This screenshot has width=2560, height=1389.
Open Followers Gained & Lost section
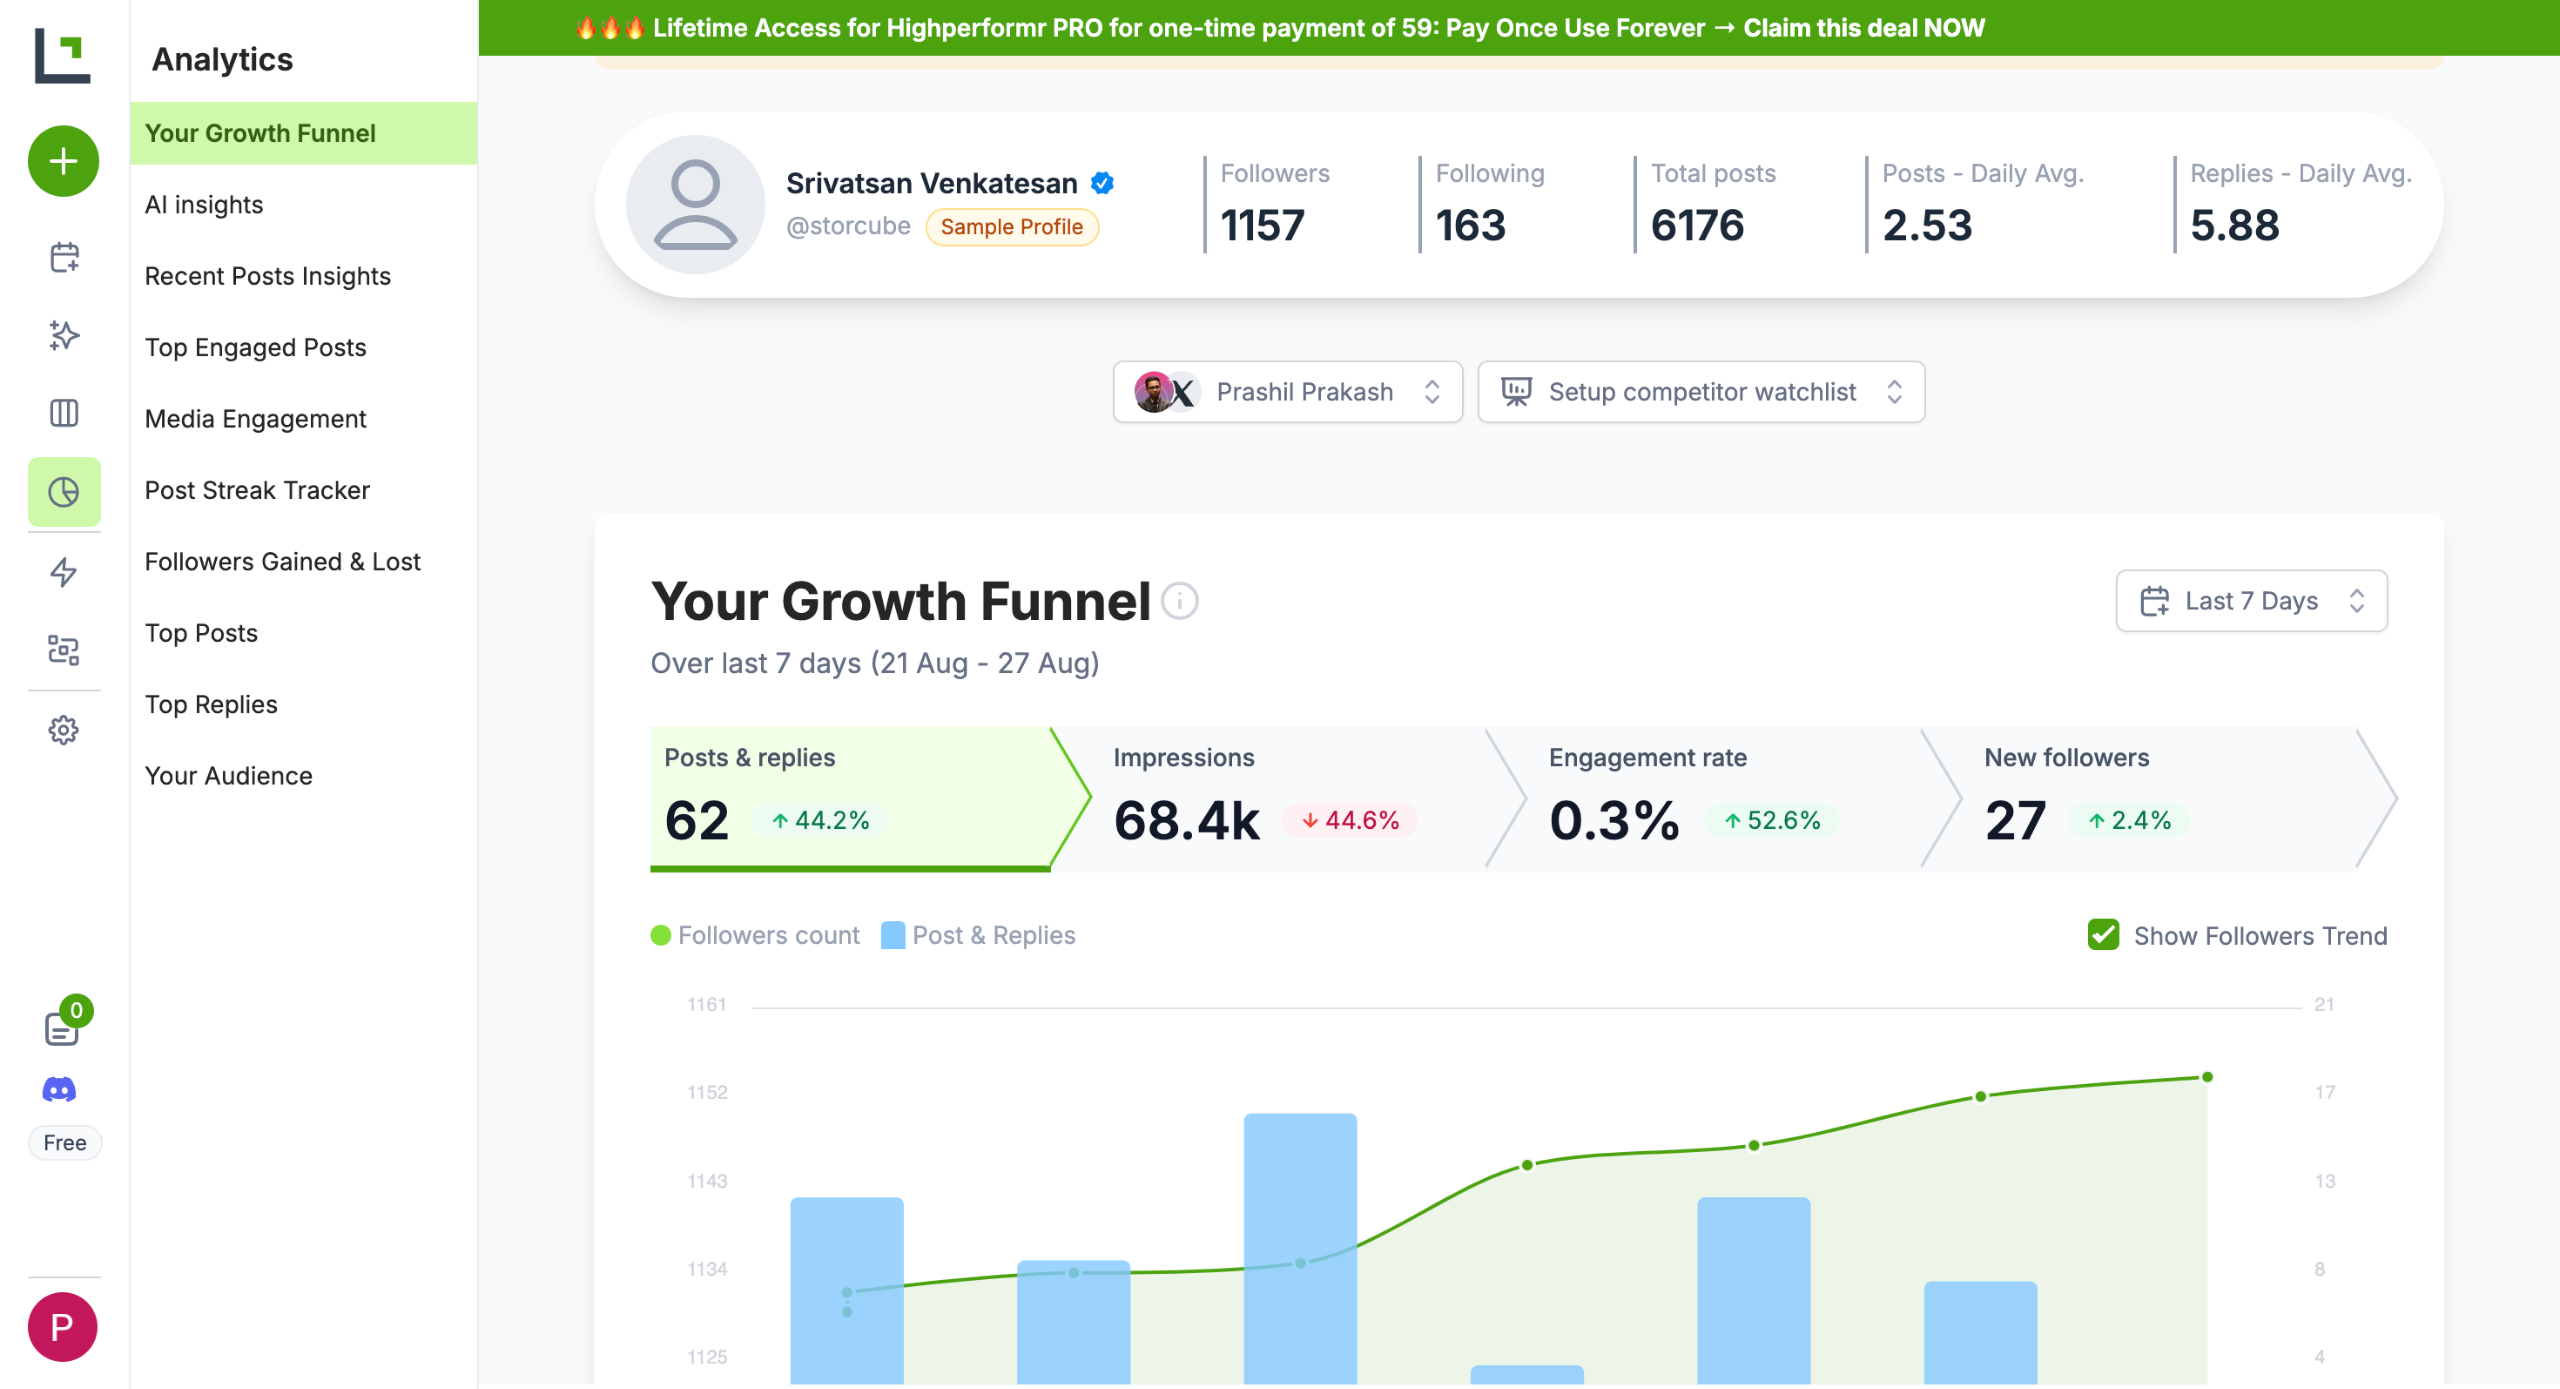click(282, 562)
